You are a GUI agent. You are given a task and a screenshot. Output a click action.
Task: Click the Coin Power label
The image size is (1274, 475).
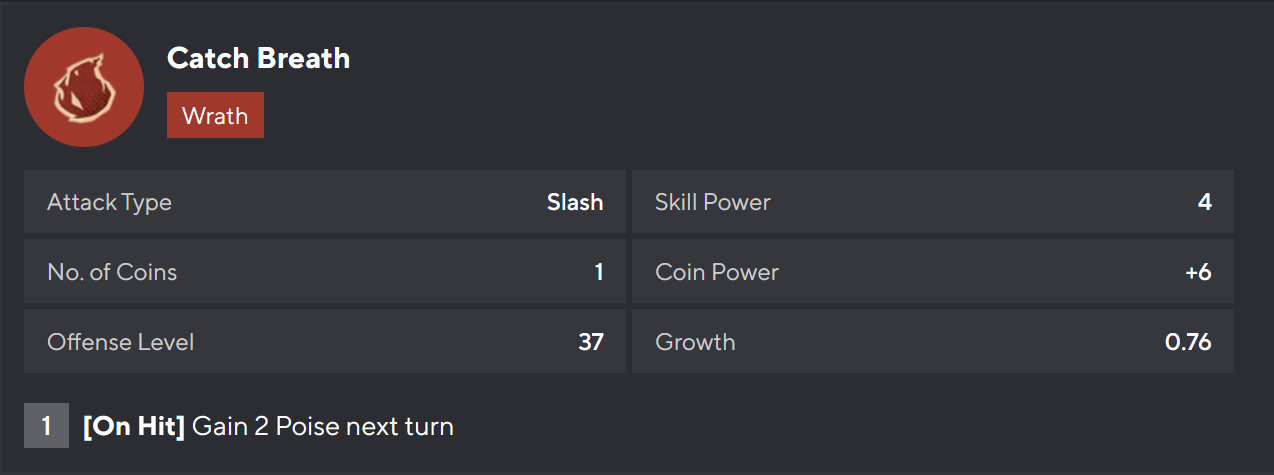(x=716, y=272)
